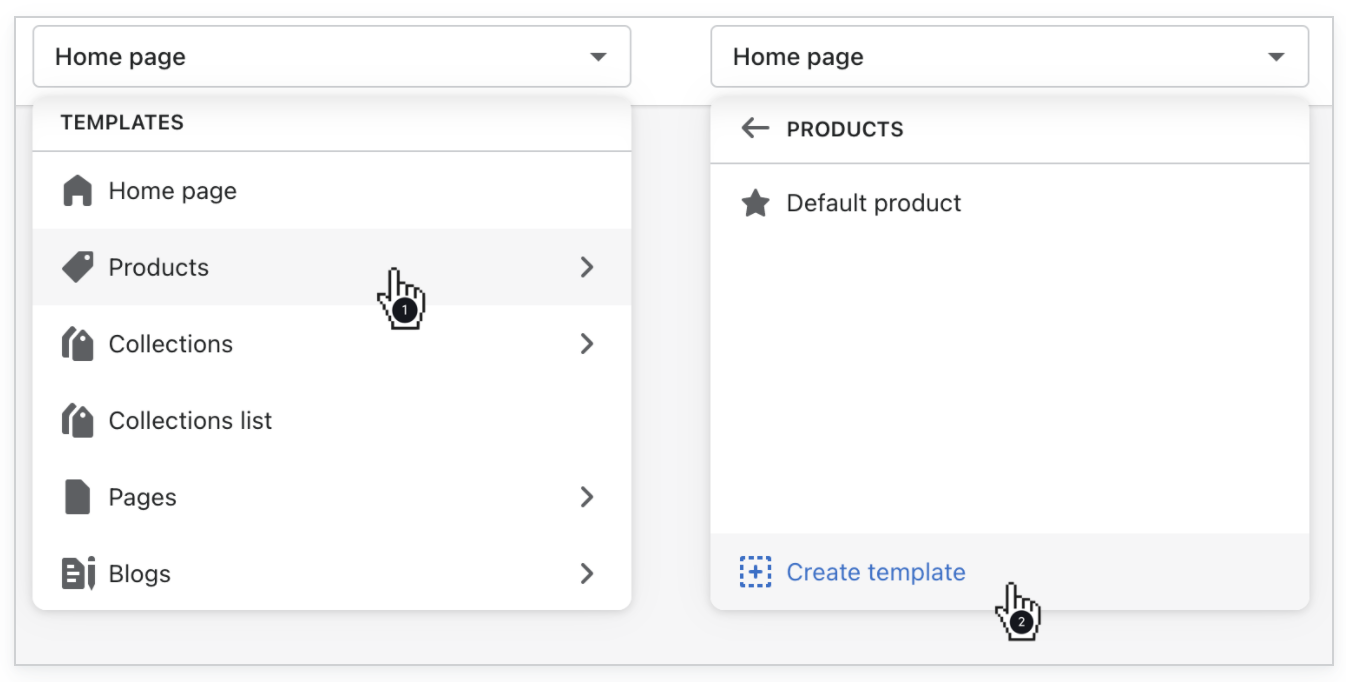
Task: Click the Products tag icon
Action: coord(77,267)
